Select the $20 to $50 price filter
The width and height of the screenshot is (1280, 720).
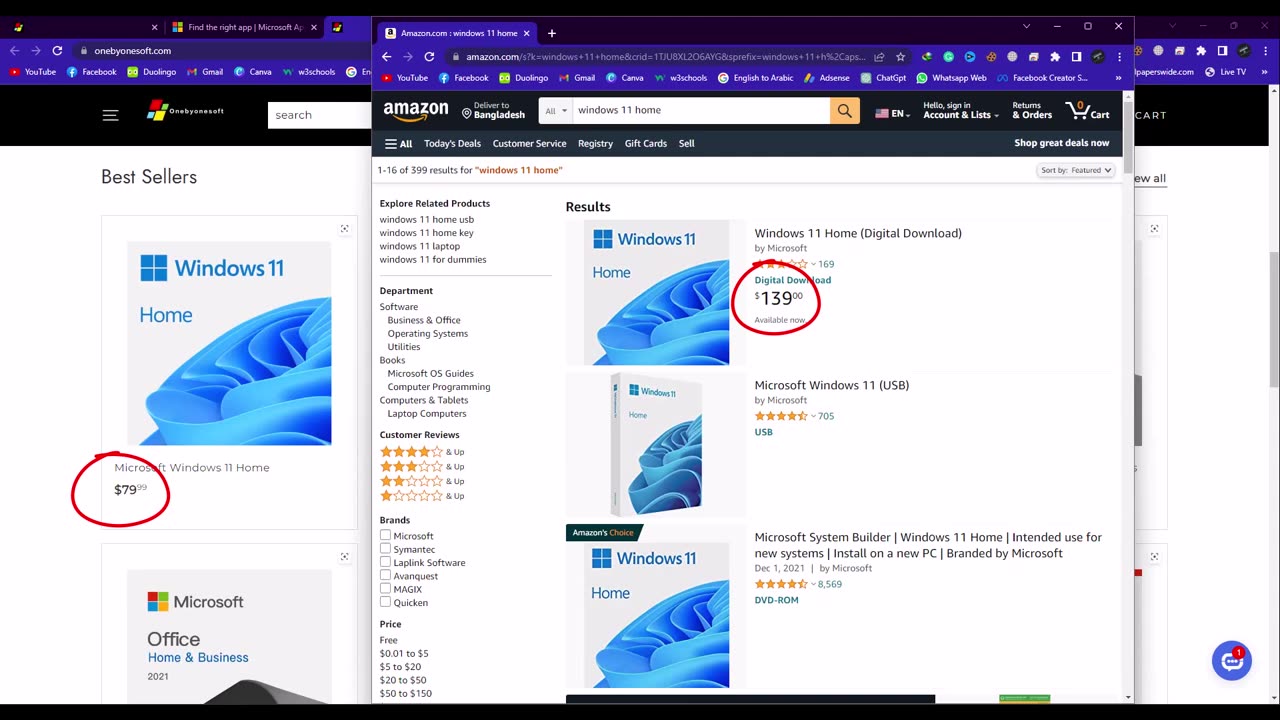[x=403, y=680]
